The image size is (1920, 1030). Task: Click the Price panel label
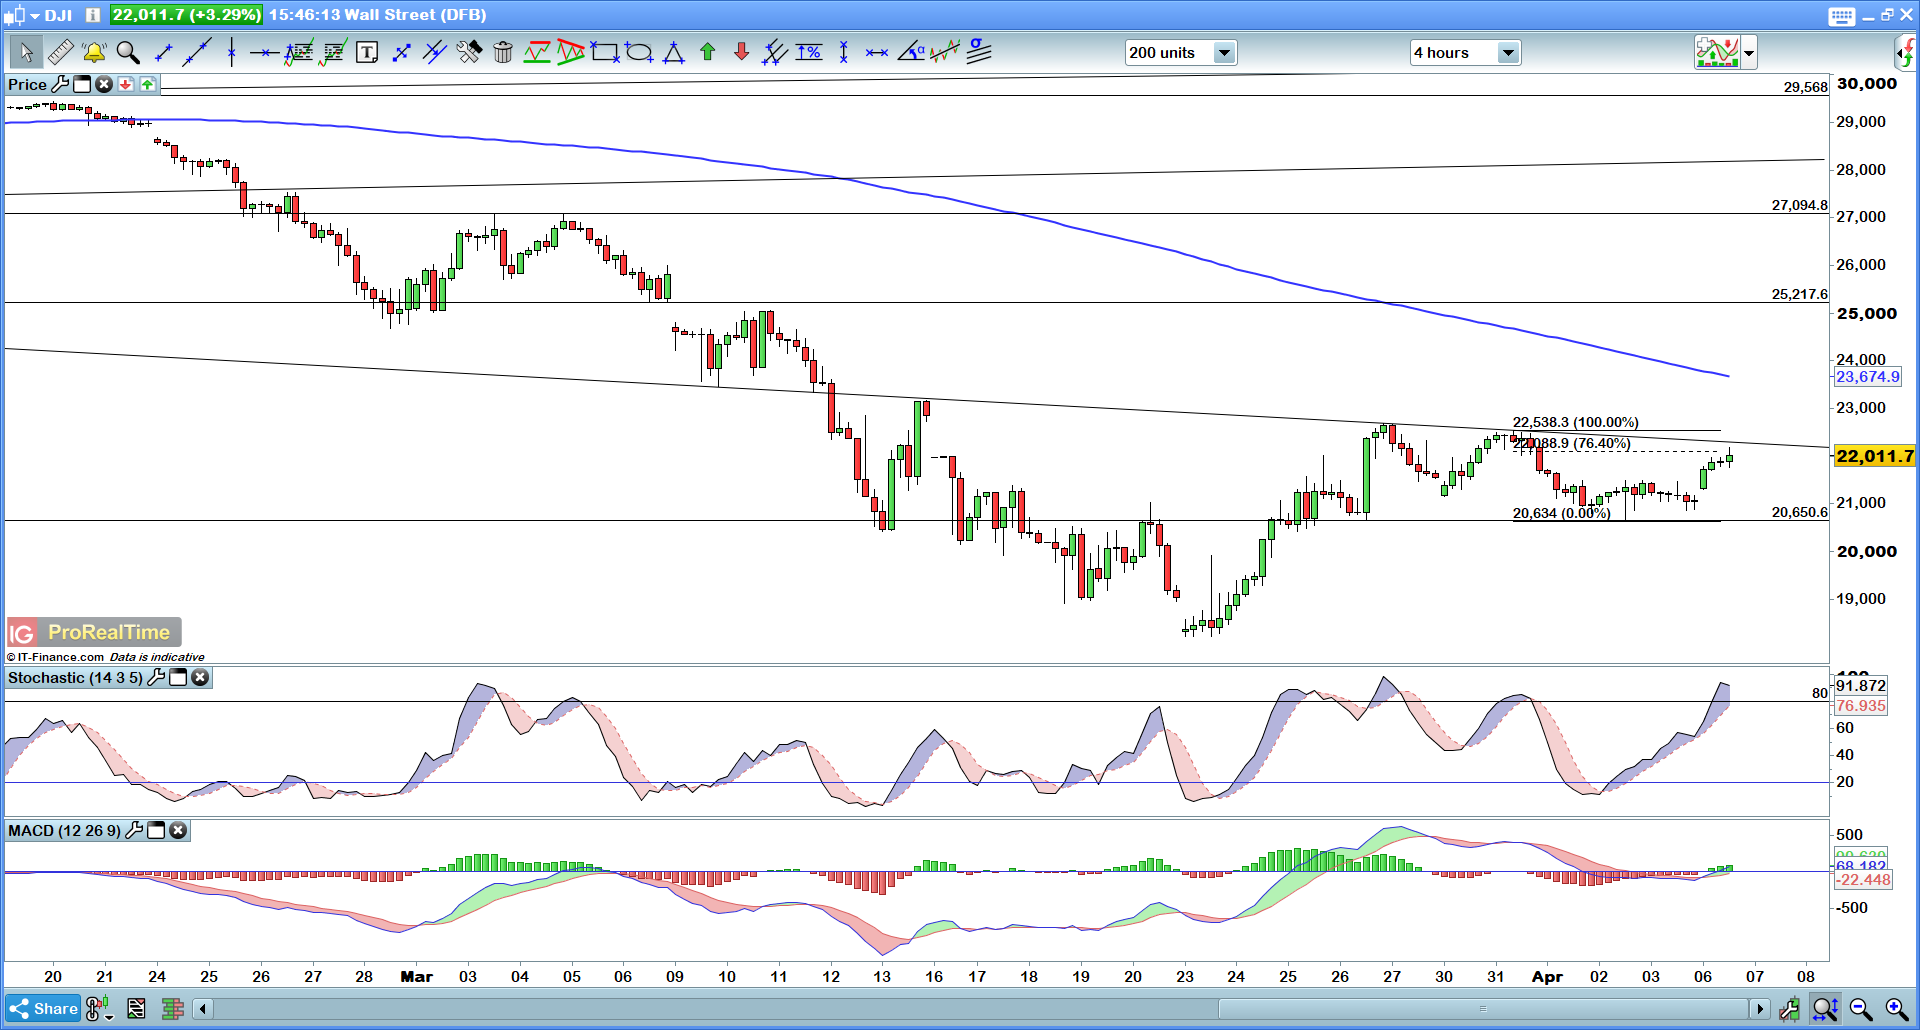tap(27, 84)
